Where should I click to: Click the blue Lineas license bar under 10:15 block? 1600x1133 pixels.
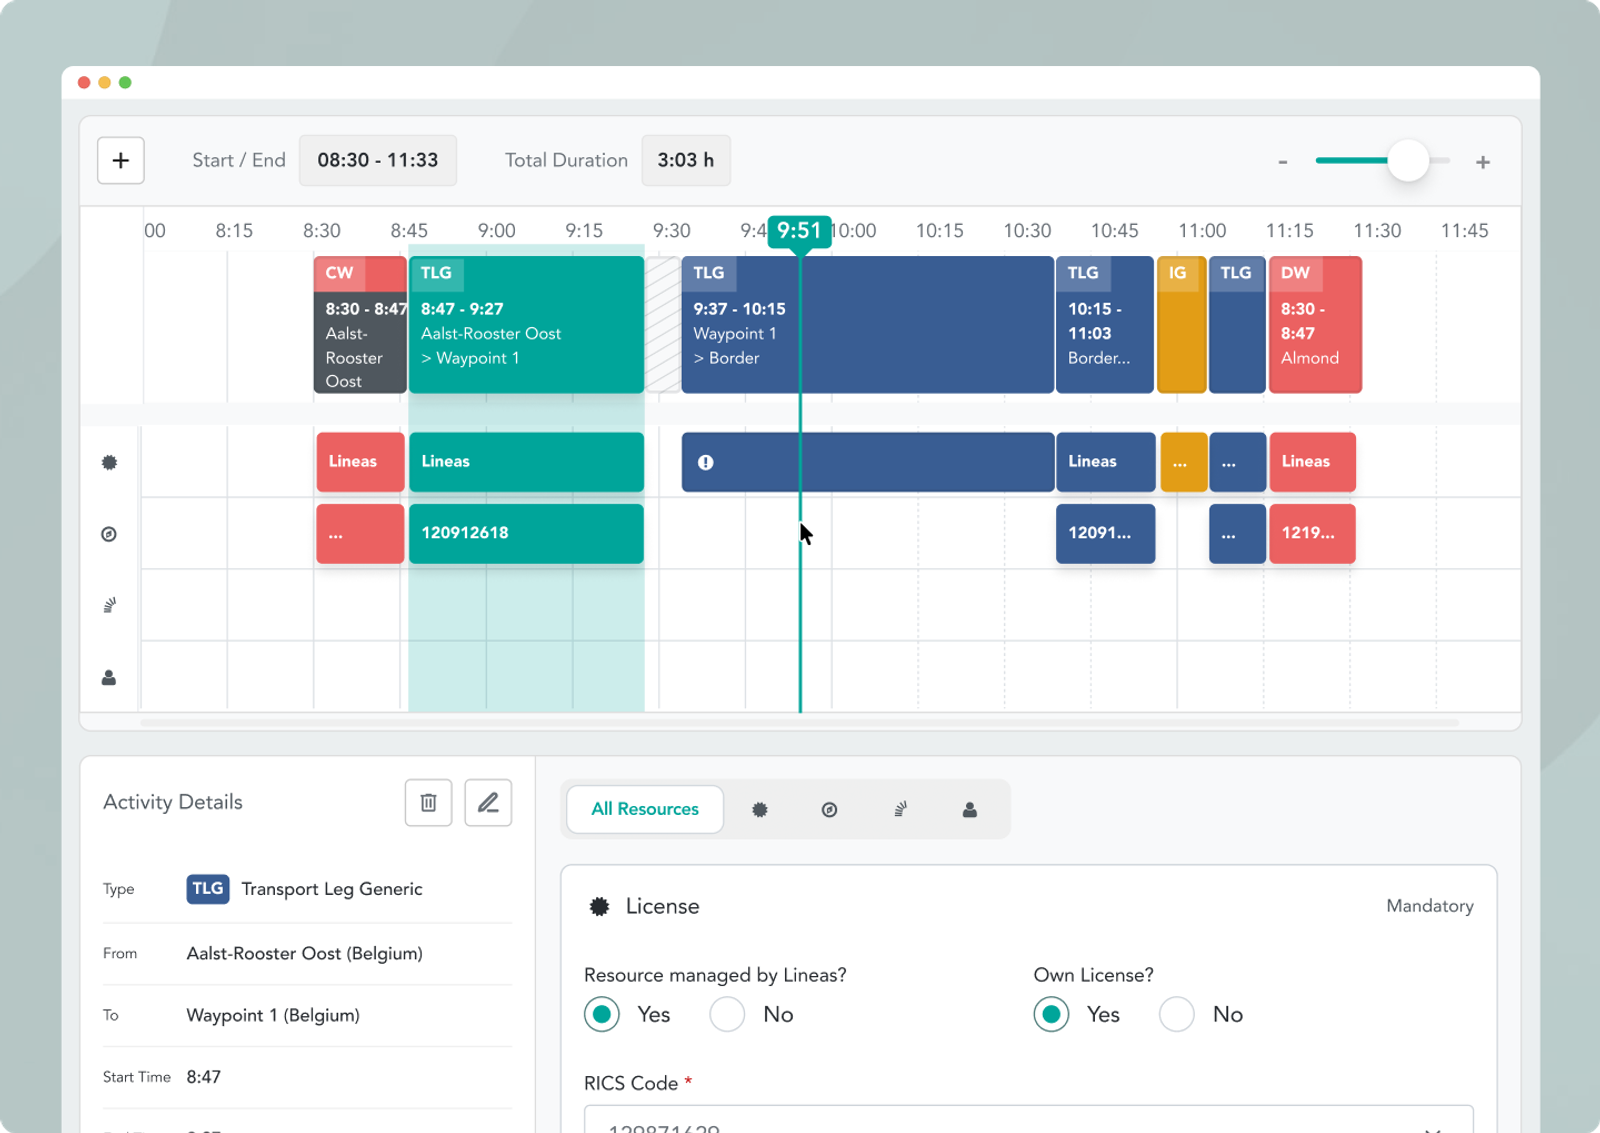coord(1106,462)
